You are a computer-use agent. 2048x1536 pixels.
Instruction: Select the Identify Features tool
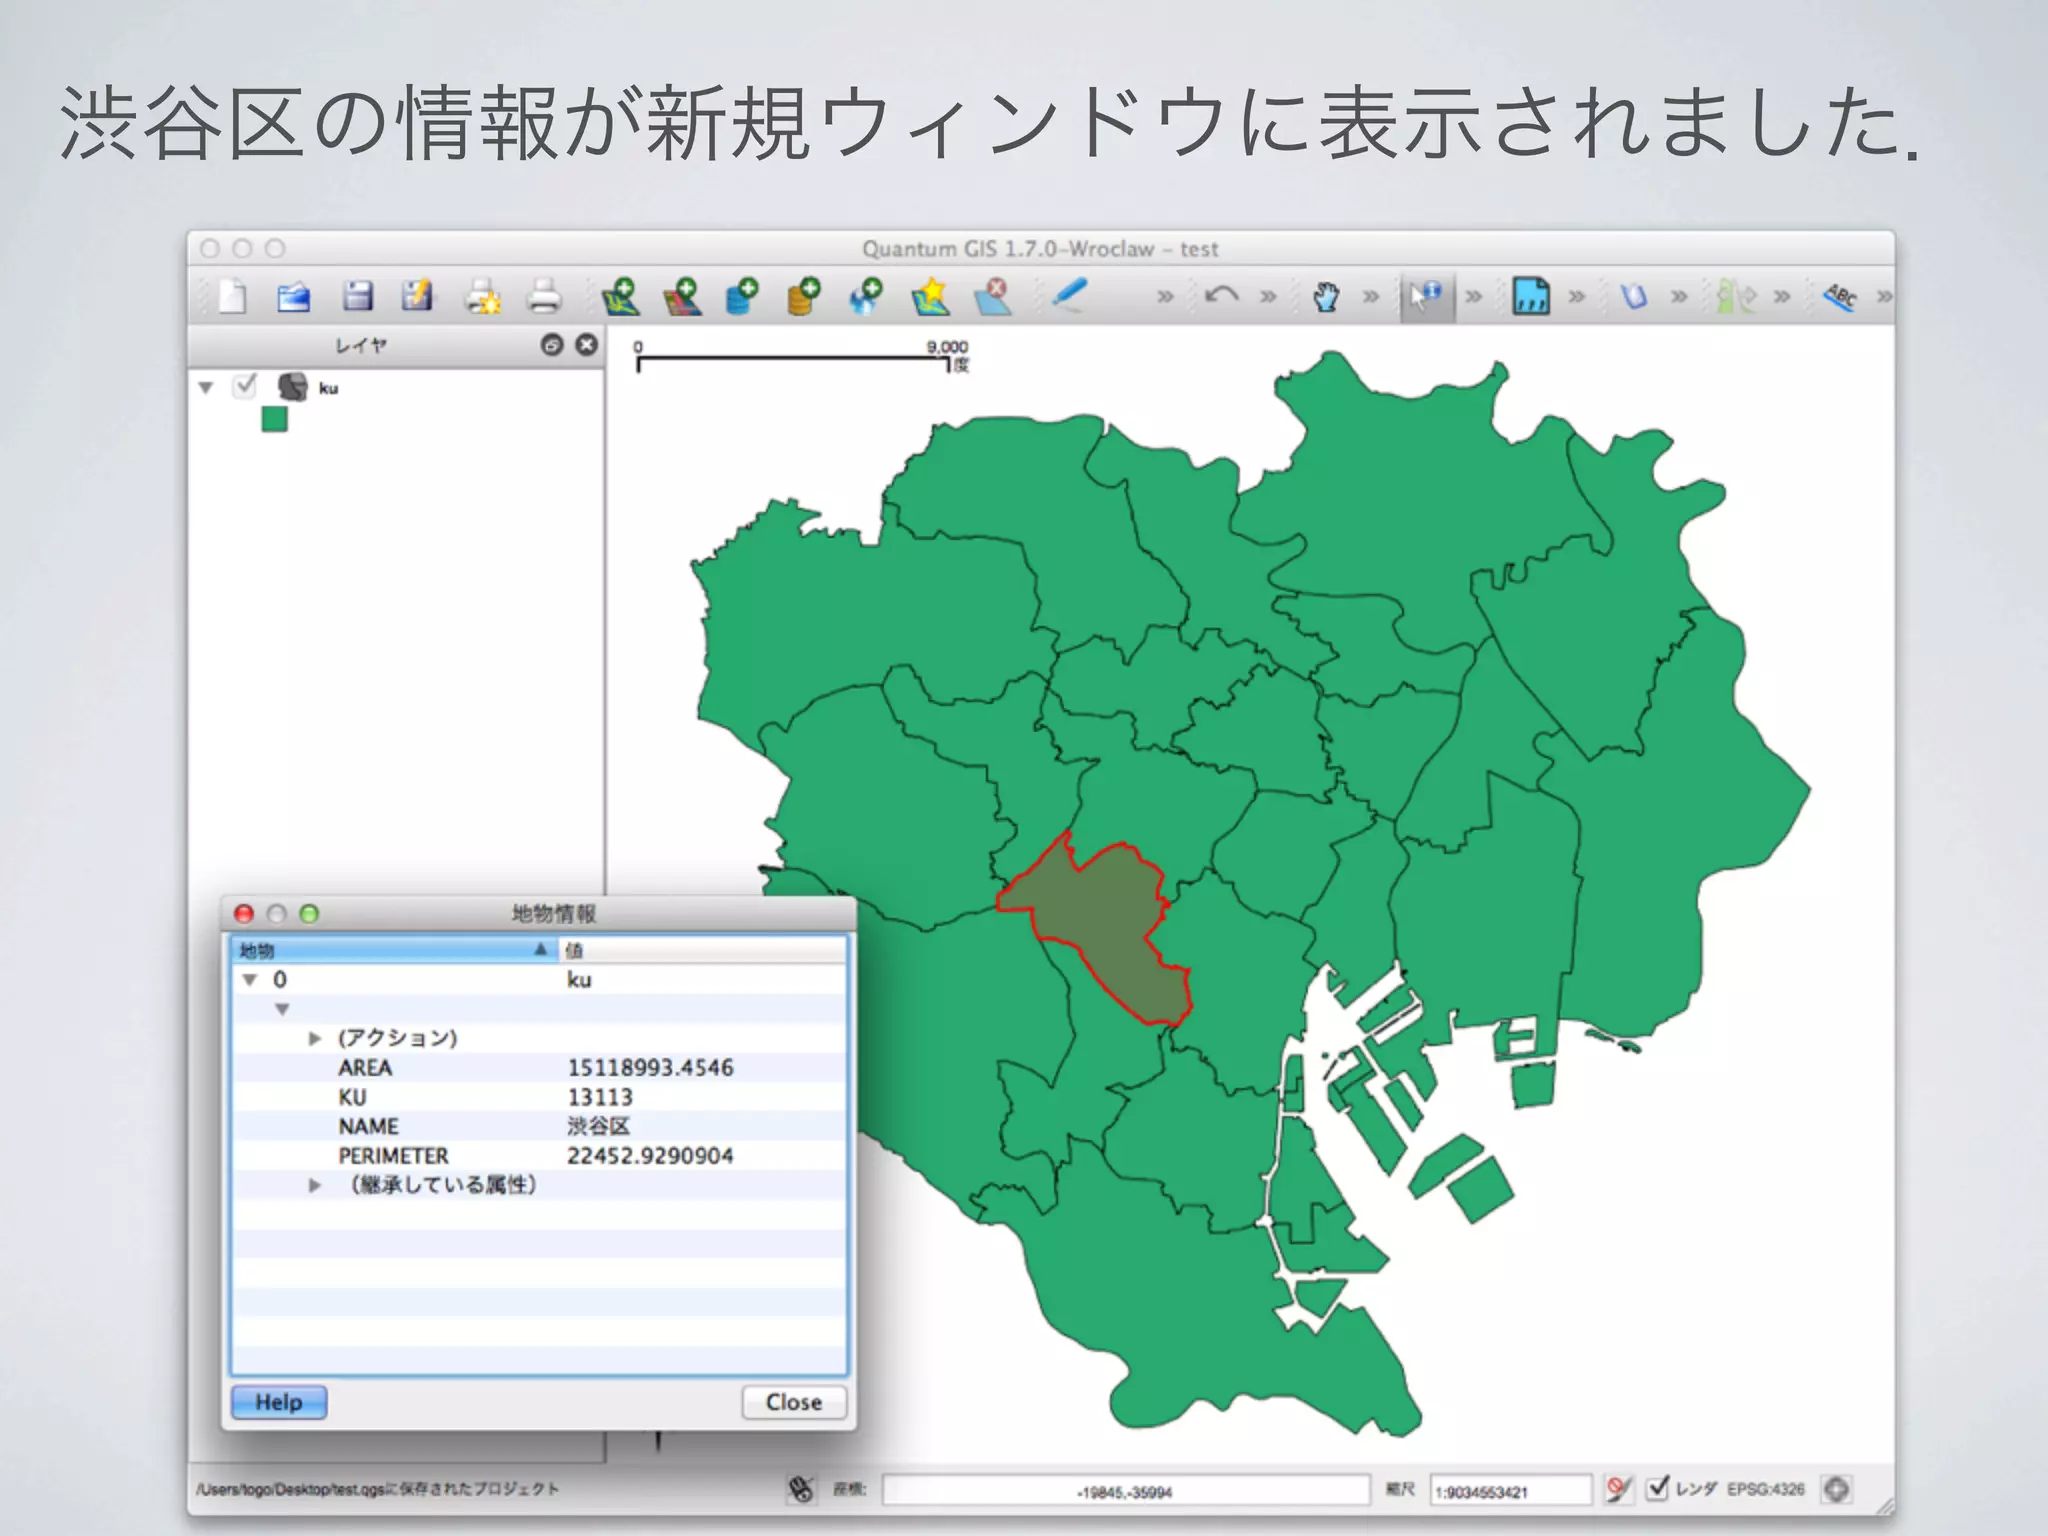tap(1425, 296)
